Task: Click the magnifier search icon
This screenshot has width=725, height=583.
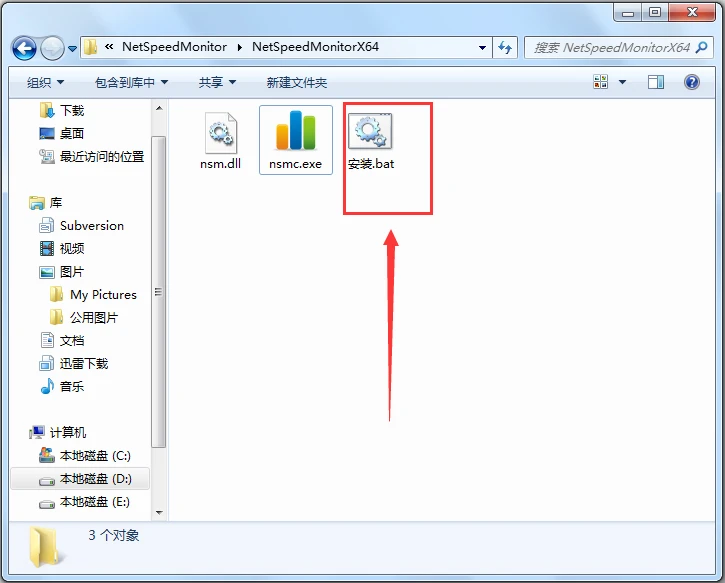Action: coord(701,47)
